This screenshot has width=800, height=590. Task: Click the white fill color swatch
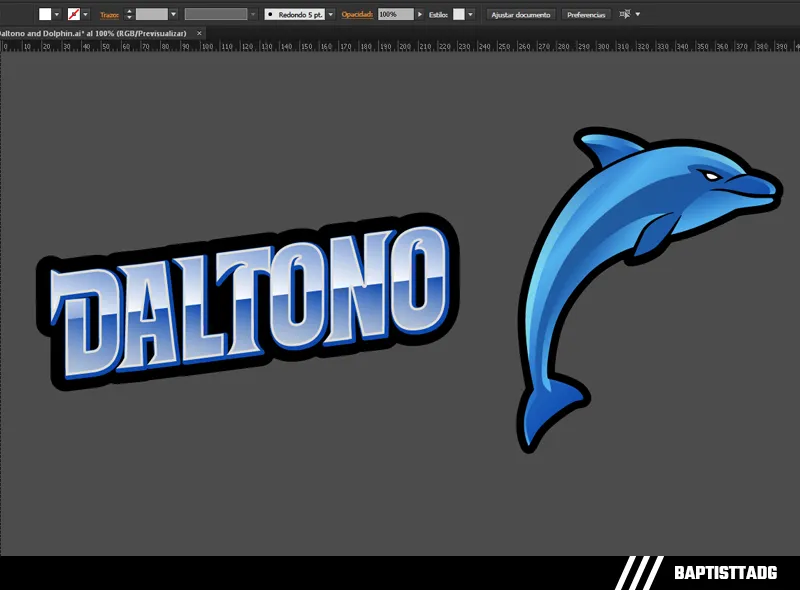(45, 14)
